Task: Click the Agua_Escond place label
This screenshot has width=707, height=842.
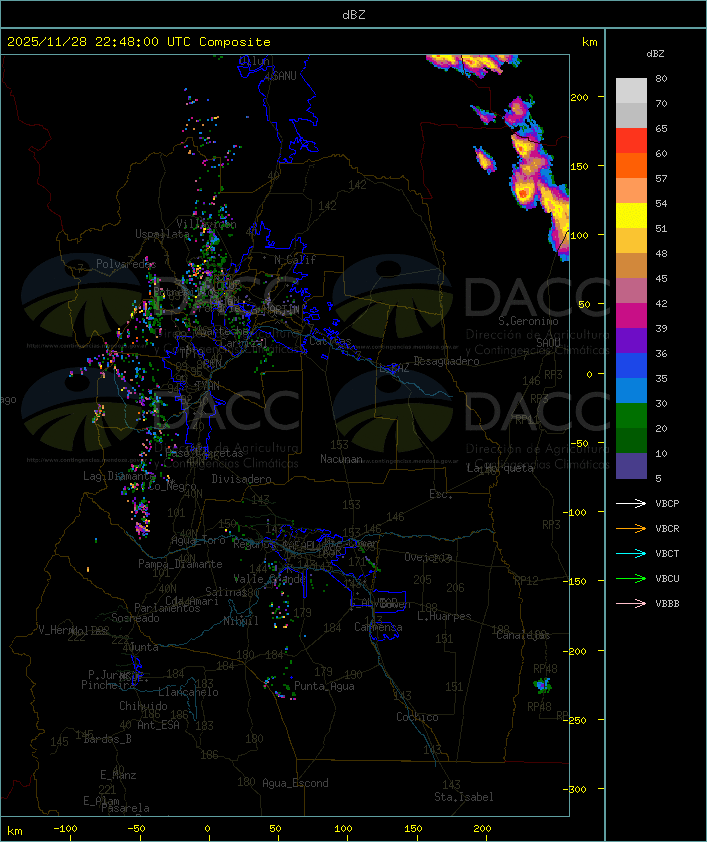Action: pyautogui.click(x=295, y=783)
